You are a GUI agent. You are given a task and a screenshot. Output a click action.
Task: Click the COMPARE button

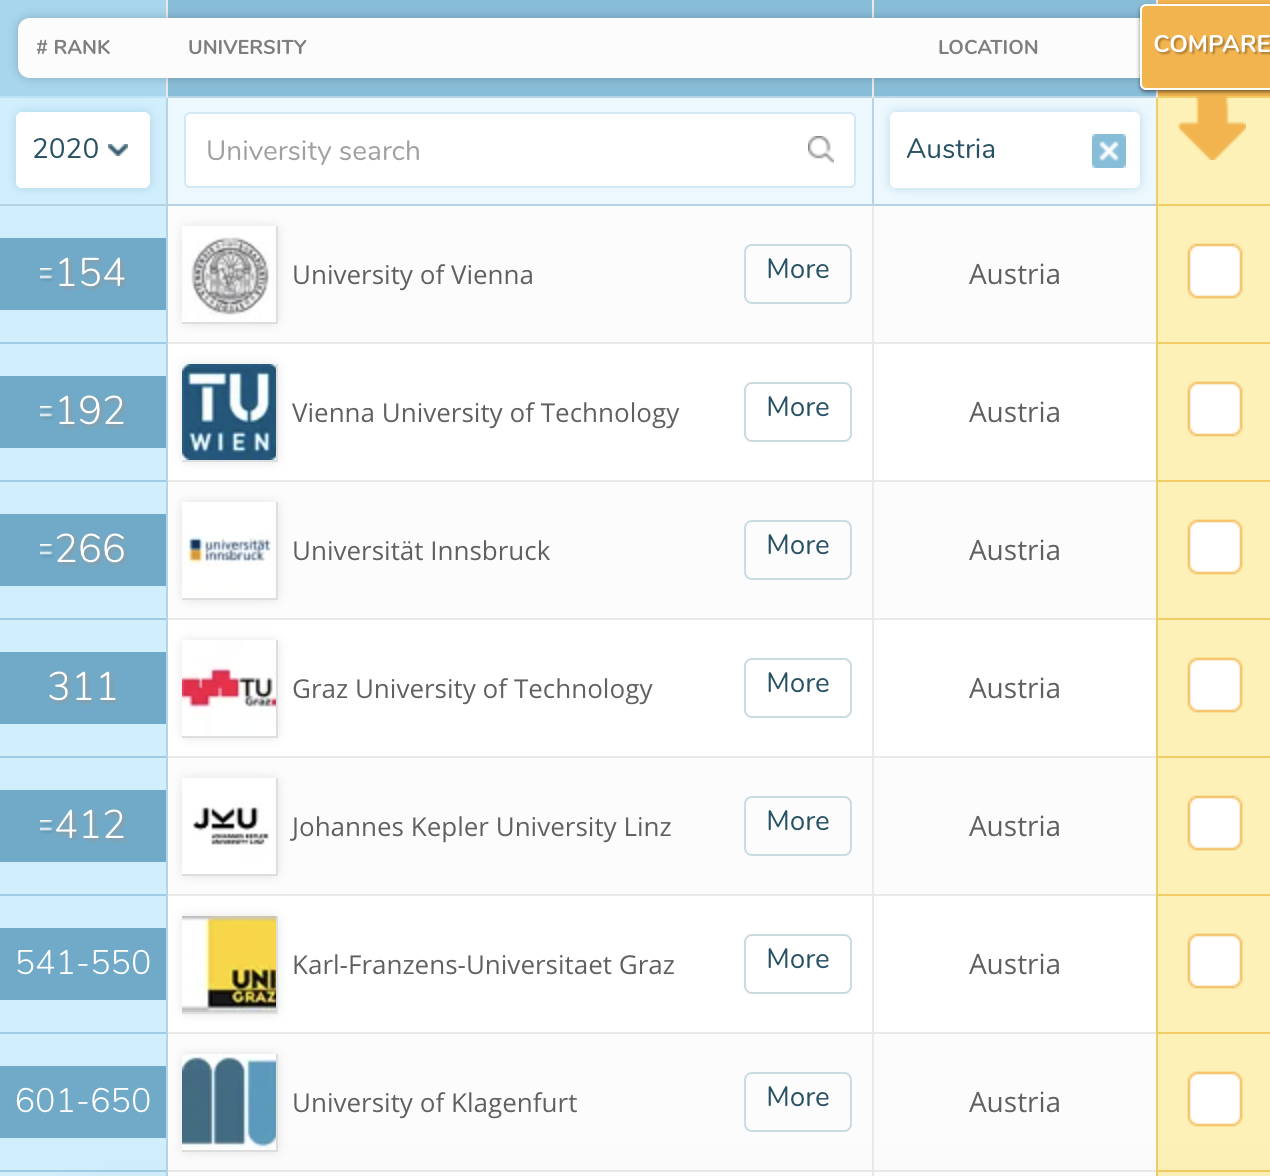pyautogui.click(x=1206, y=45)
